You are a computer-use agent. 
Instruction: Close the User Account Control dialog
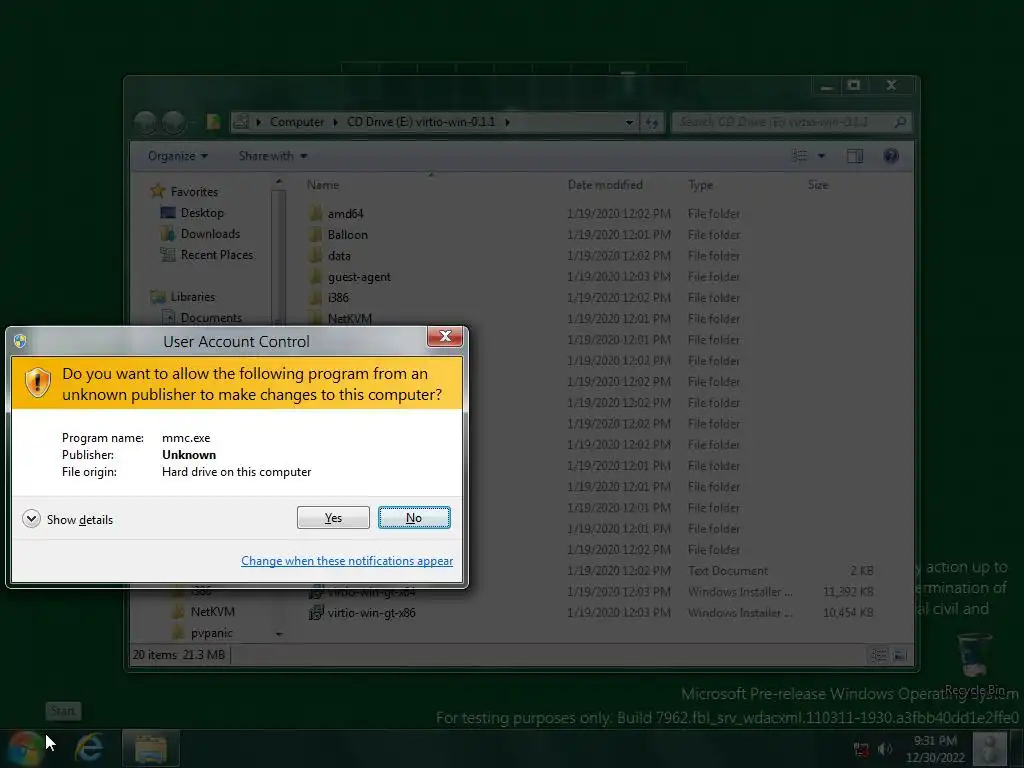click(x=445, y=336)
